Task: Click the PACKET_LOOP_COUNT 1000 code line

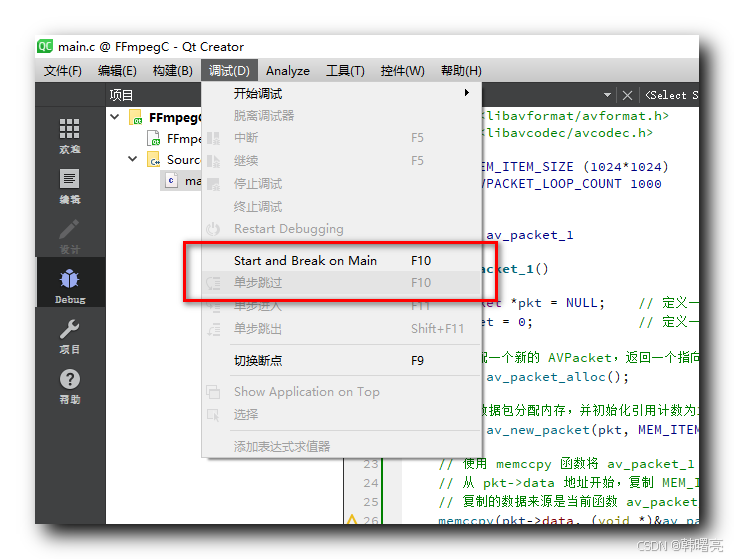Action: pyautogui.click(x=572, y=184)
